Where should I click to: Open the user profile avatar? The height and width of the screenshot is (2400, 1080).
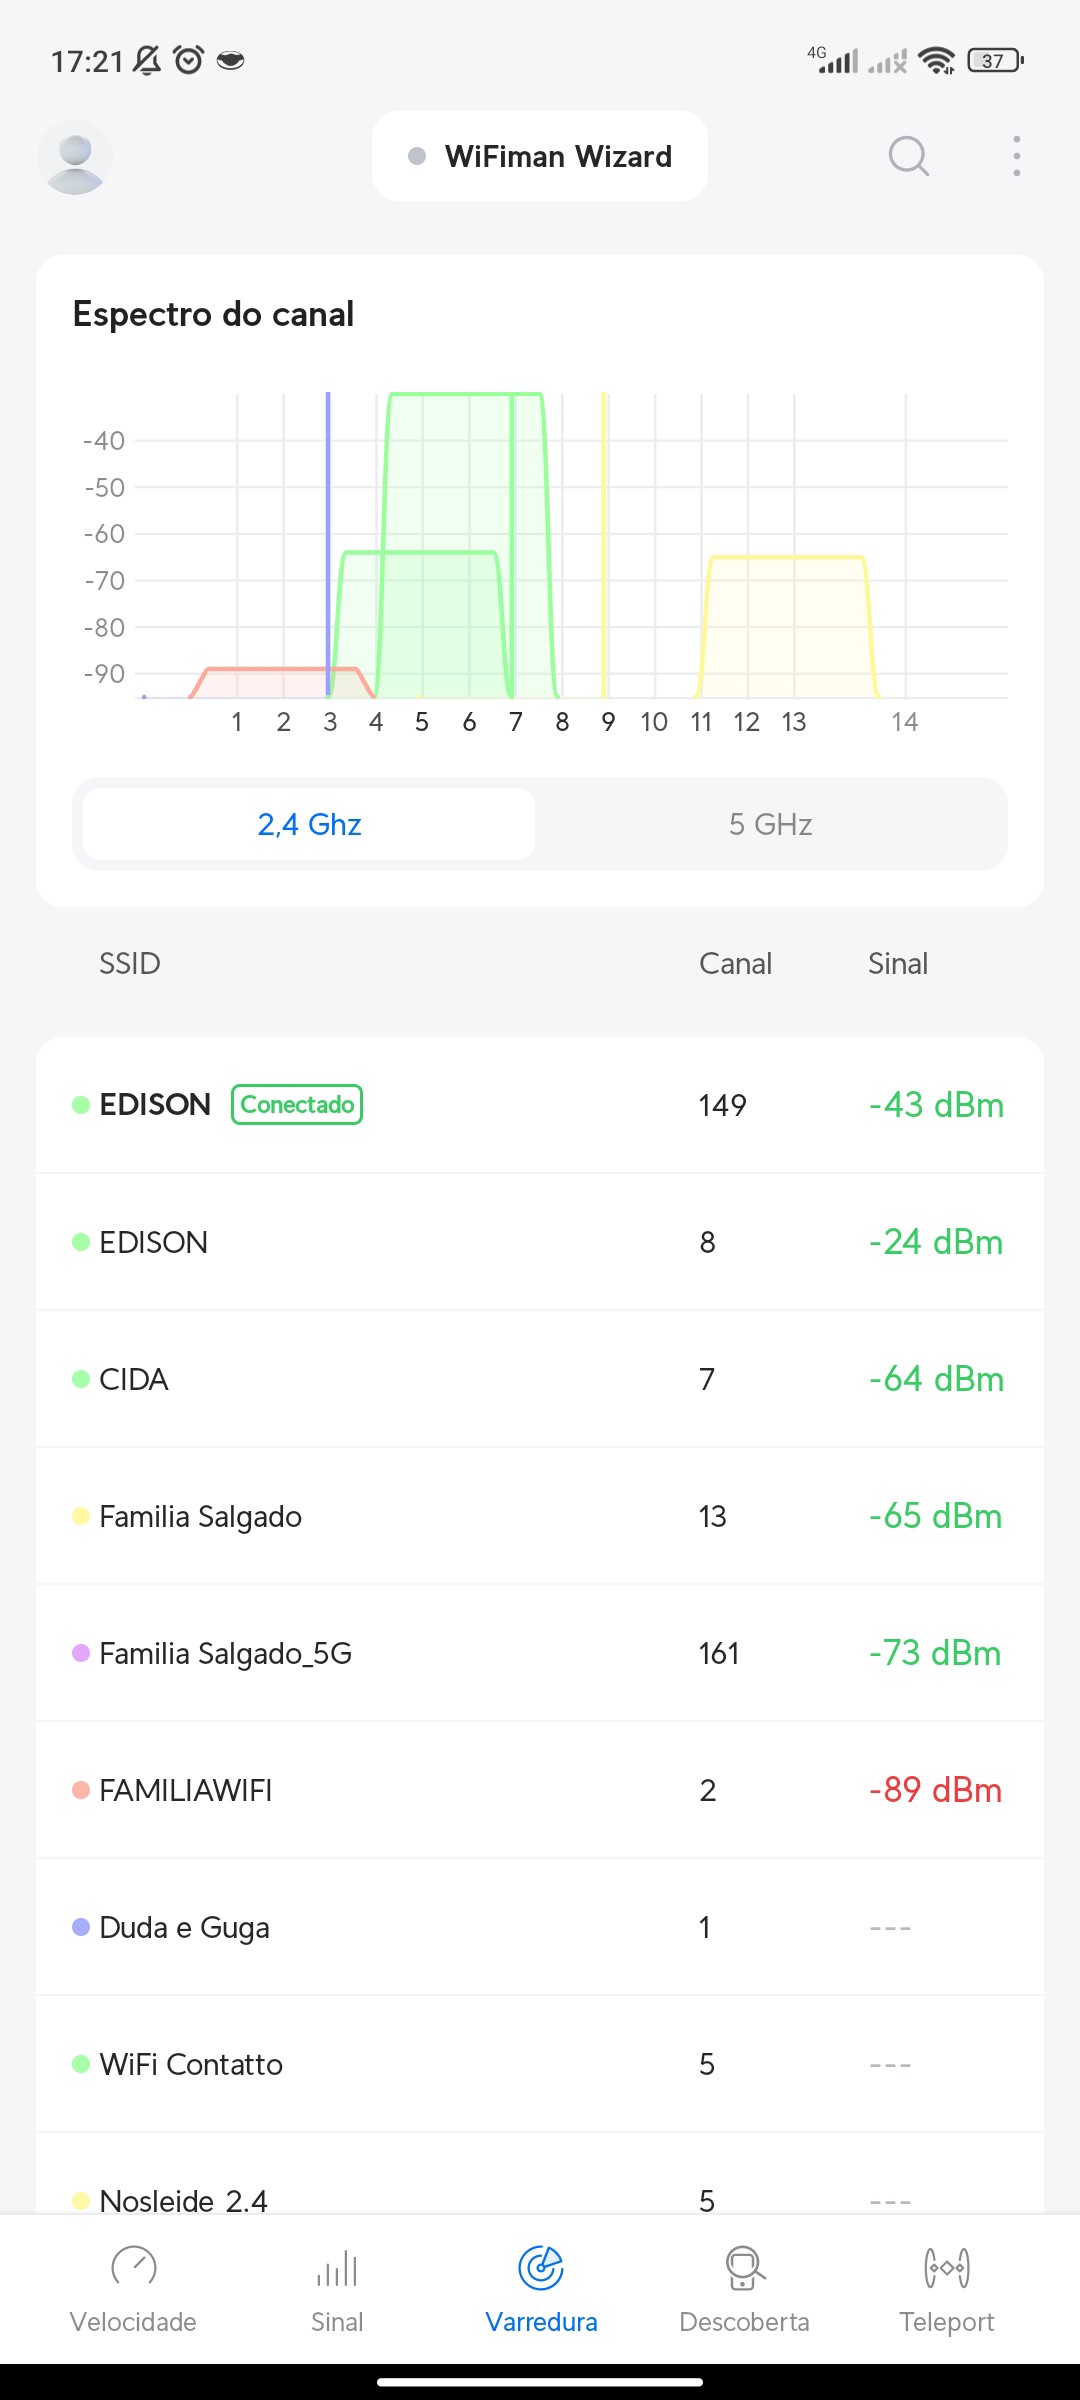75,157
